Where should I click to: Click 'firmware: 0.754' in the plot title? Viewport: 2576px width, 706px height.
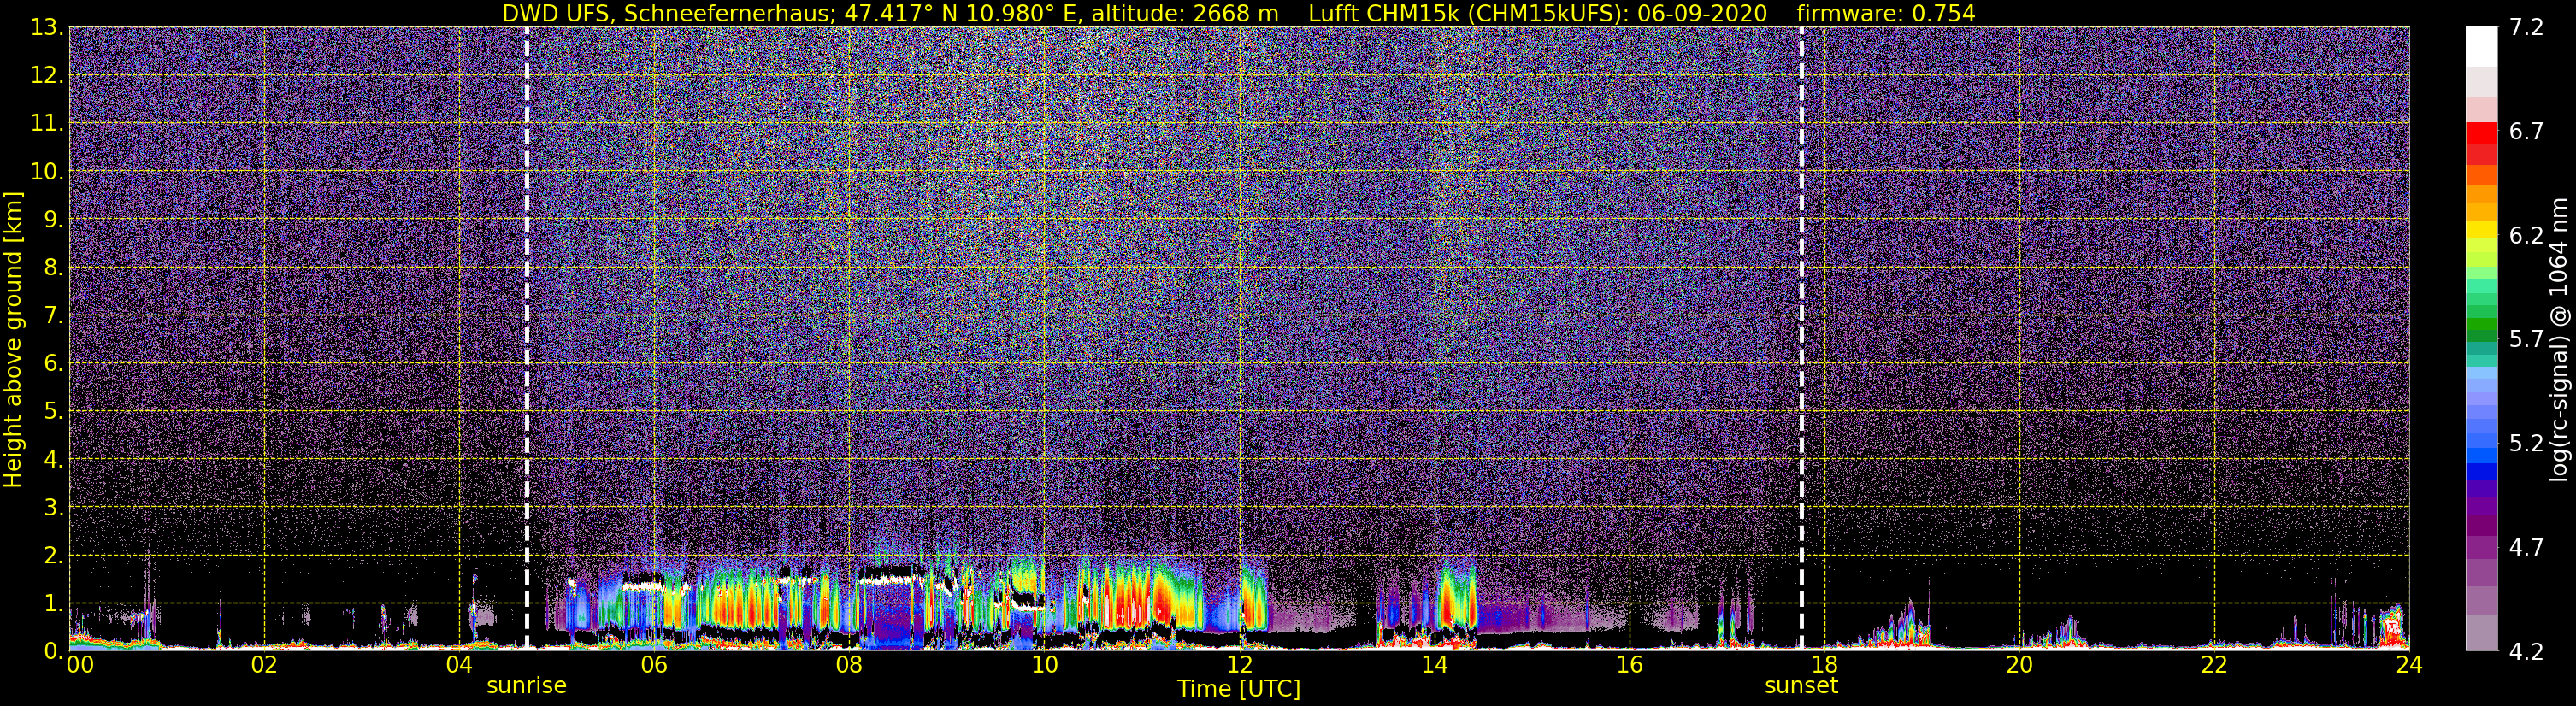coord(1885,13)
